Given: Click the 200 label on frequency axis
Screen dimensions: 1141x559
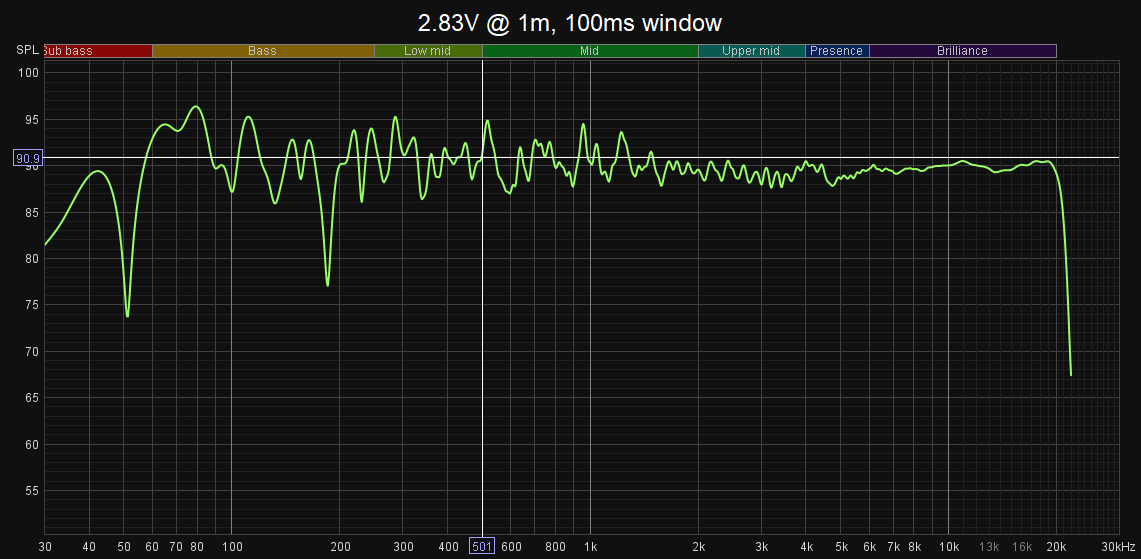Looking at the screenshot, I should tap(340, 547).
